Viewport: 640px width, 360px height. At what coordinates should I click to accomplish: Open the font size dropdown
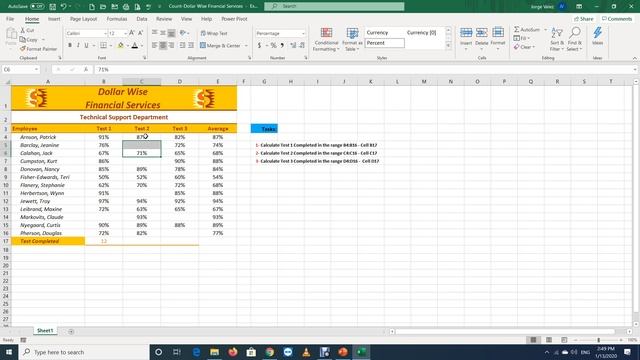(125, 33)
